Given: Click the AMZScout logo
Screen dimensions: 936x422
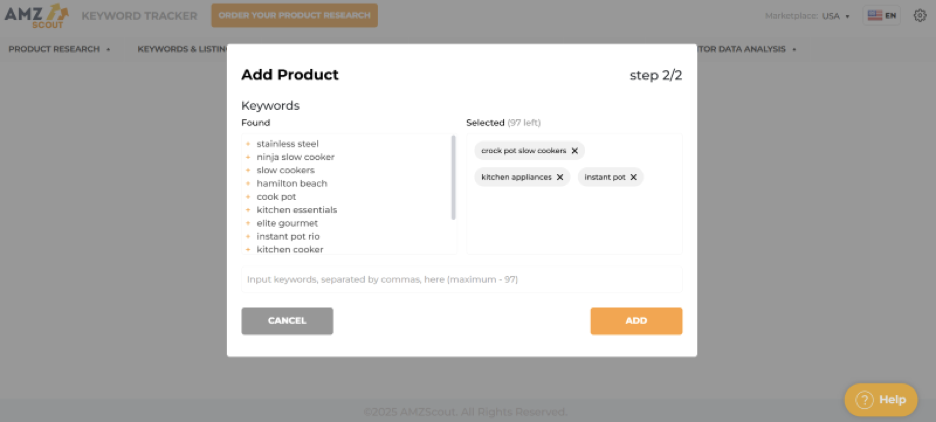Looking at the screenshot, I should point(36,15).
